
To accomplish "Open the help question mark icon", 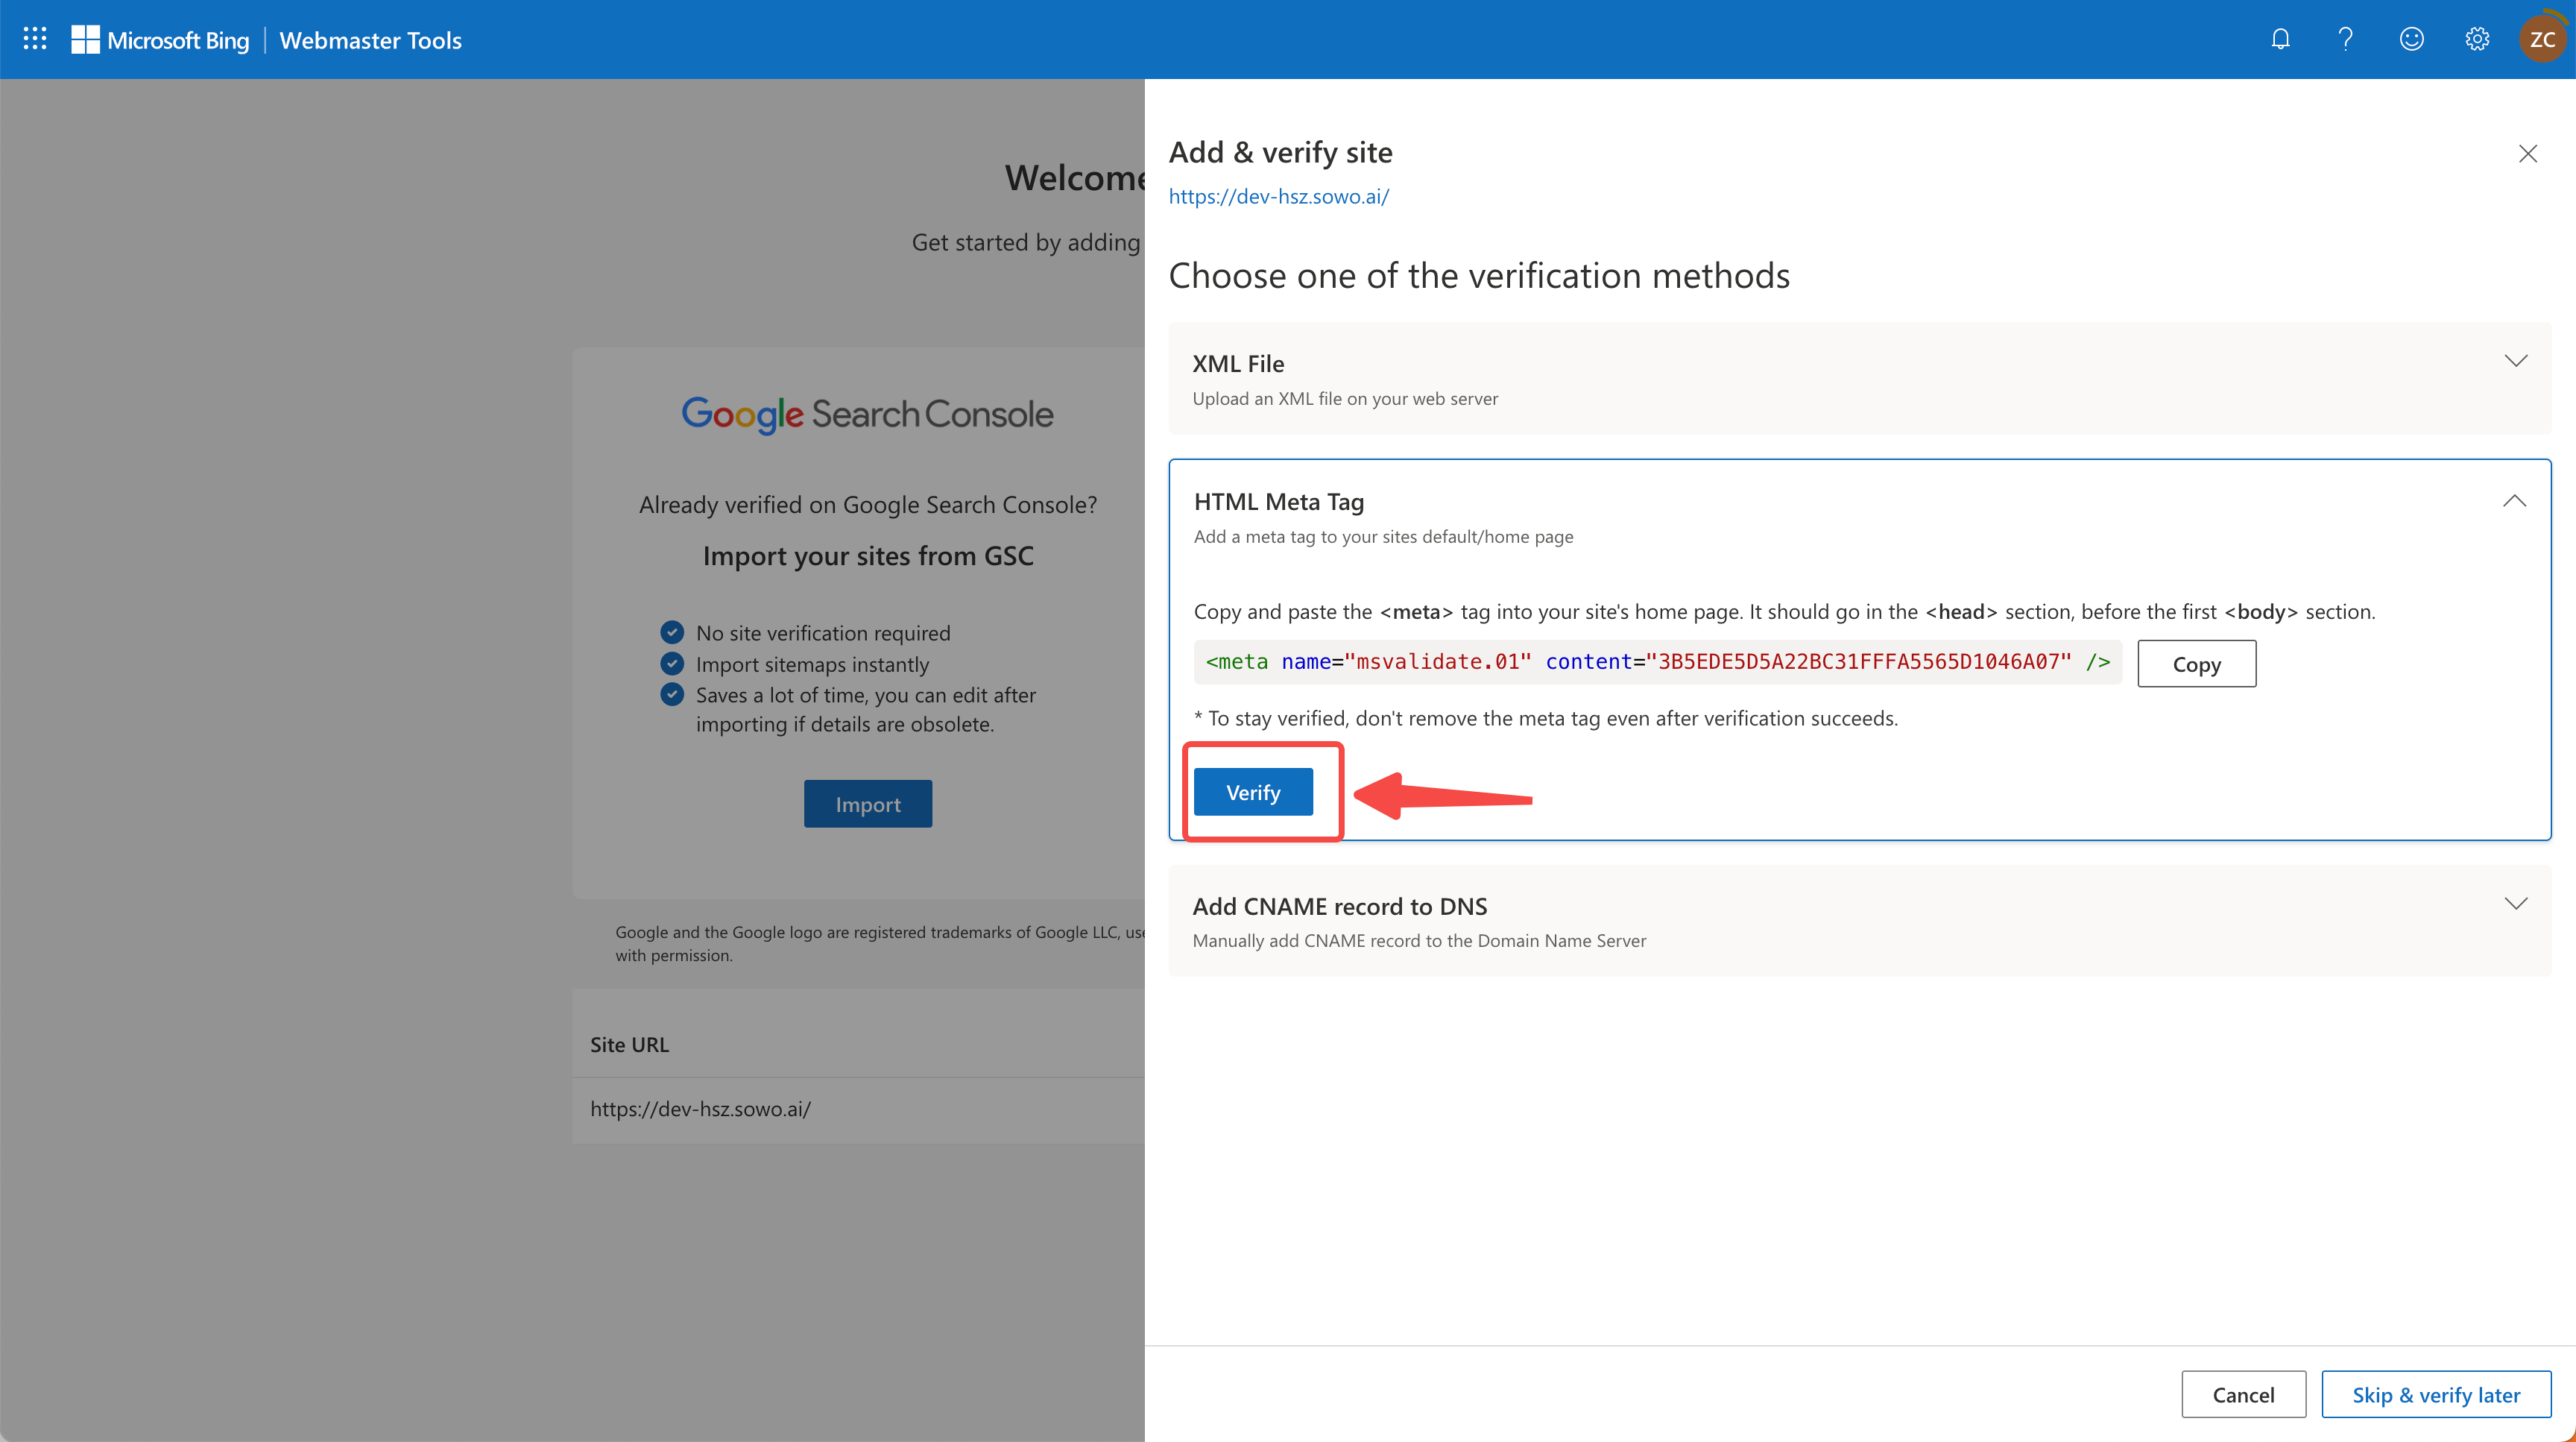I will click(x=2345, y=39).
